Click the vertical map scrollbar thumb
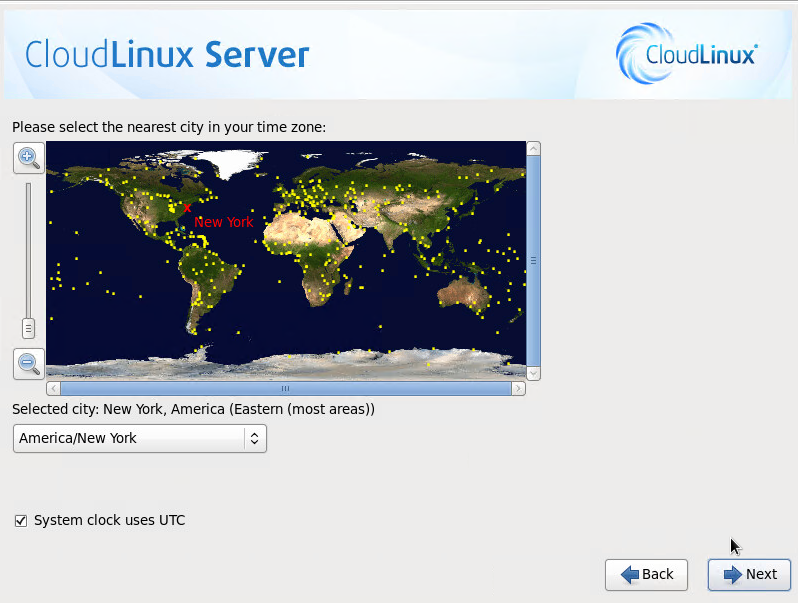Image resolution: width=798 pixels, height=603 pixels. pos(533,260)
